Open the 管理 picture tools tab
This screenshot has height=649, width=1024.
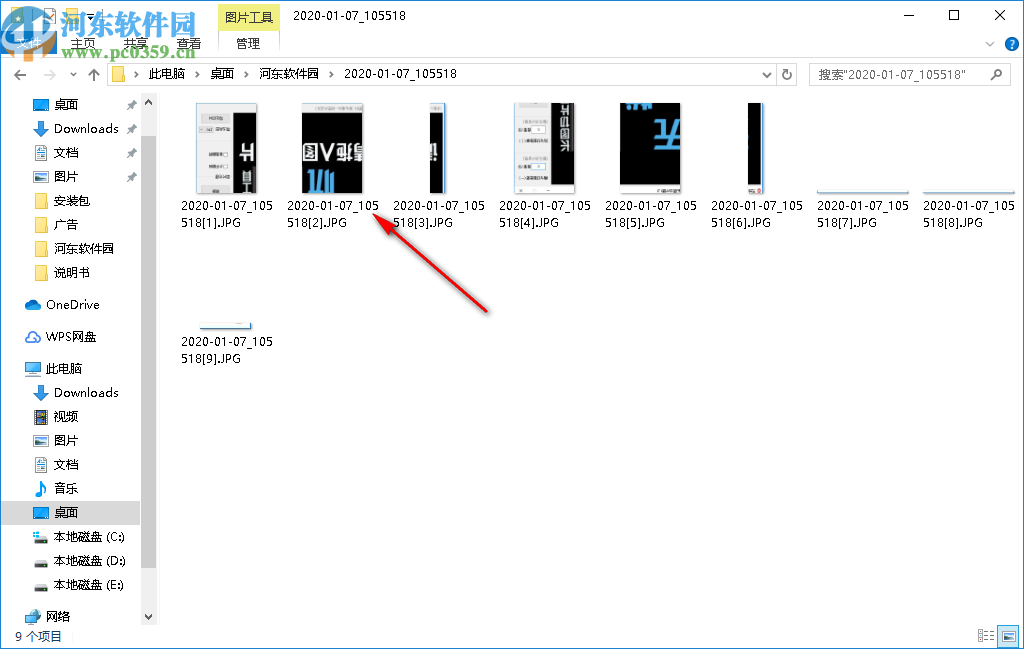248,43
